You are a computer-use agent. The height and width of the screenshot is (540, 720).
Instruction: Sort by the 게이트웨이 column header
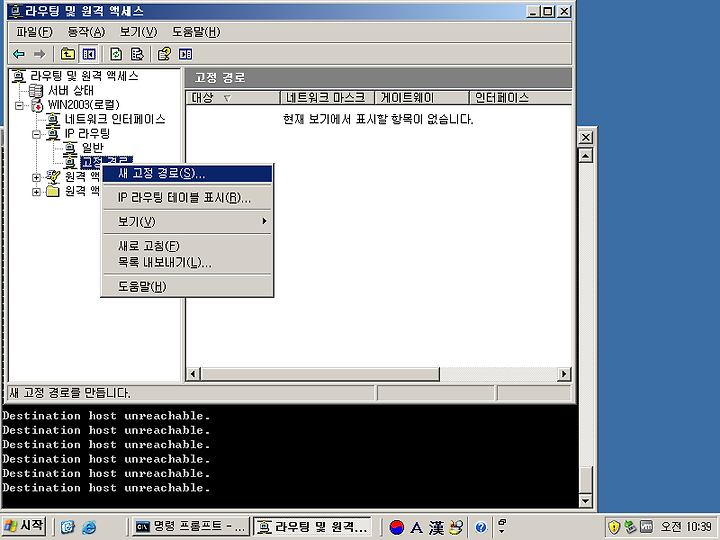(x=422, y=97)
